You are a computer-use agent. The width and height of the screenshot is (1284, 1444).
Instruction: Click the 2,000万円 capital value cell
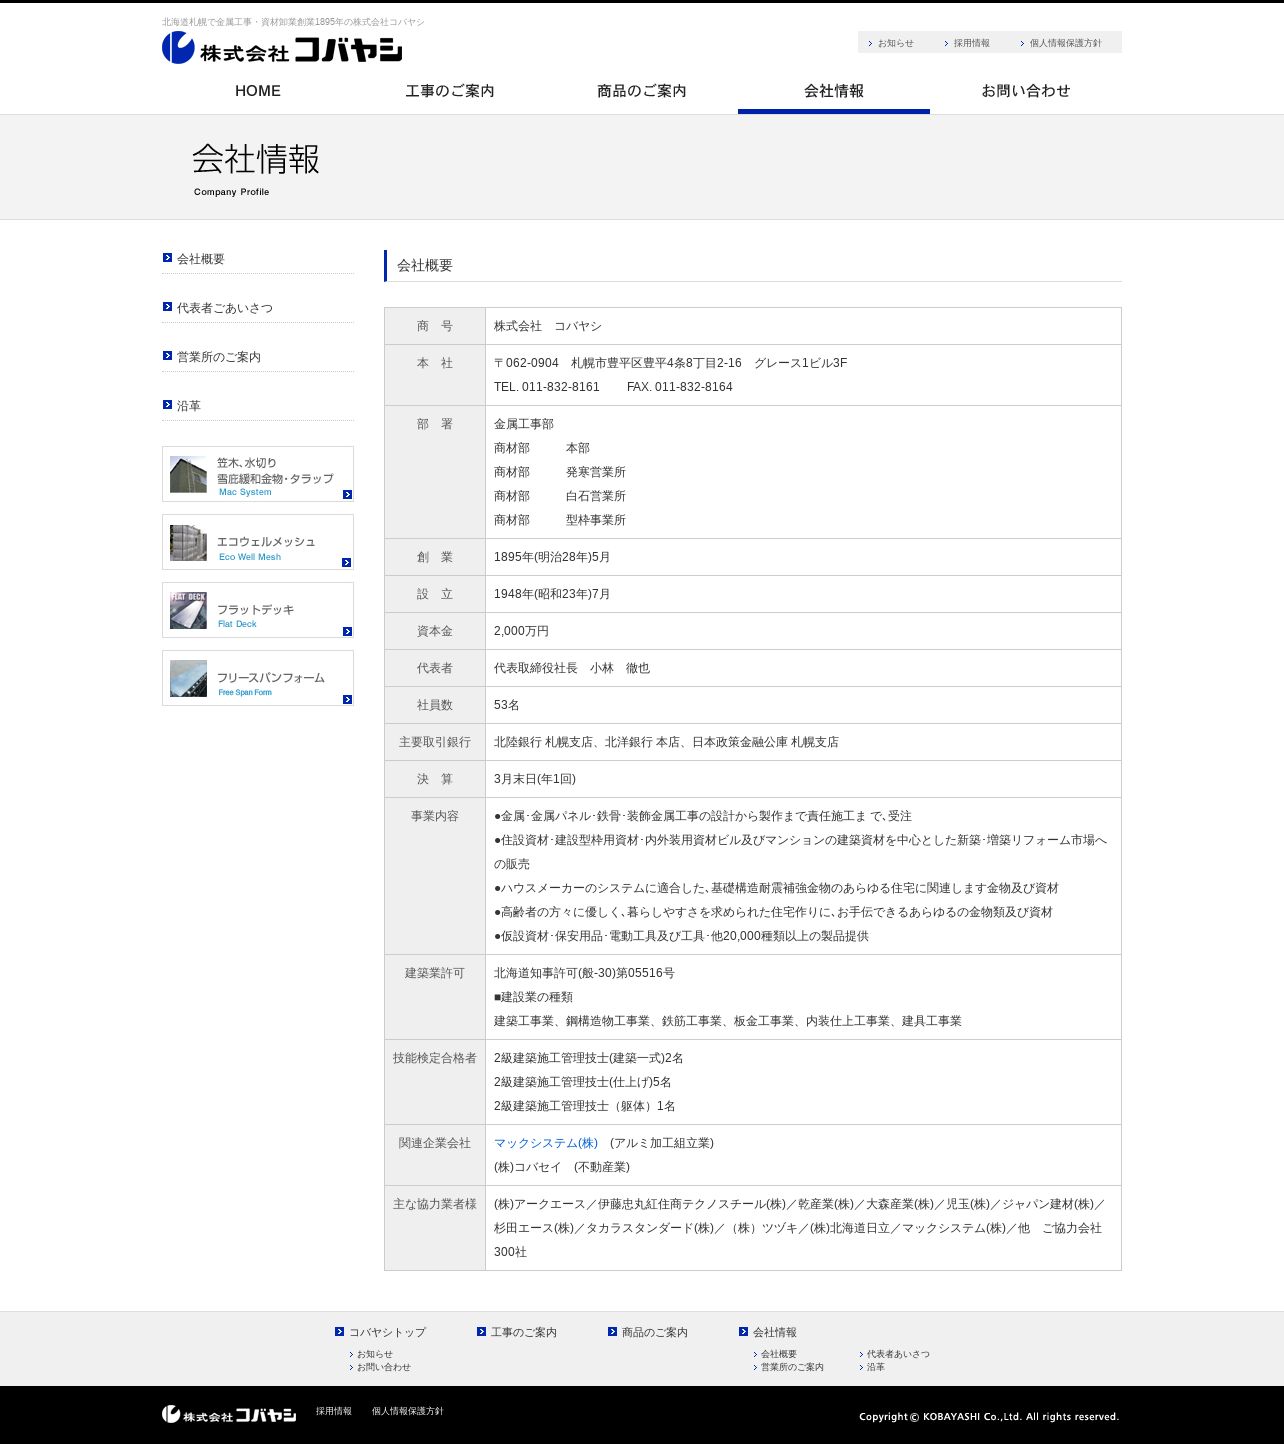[x=803, y=631]
